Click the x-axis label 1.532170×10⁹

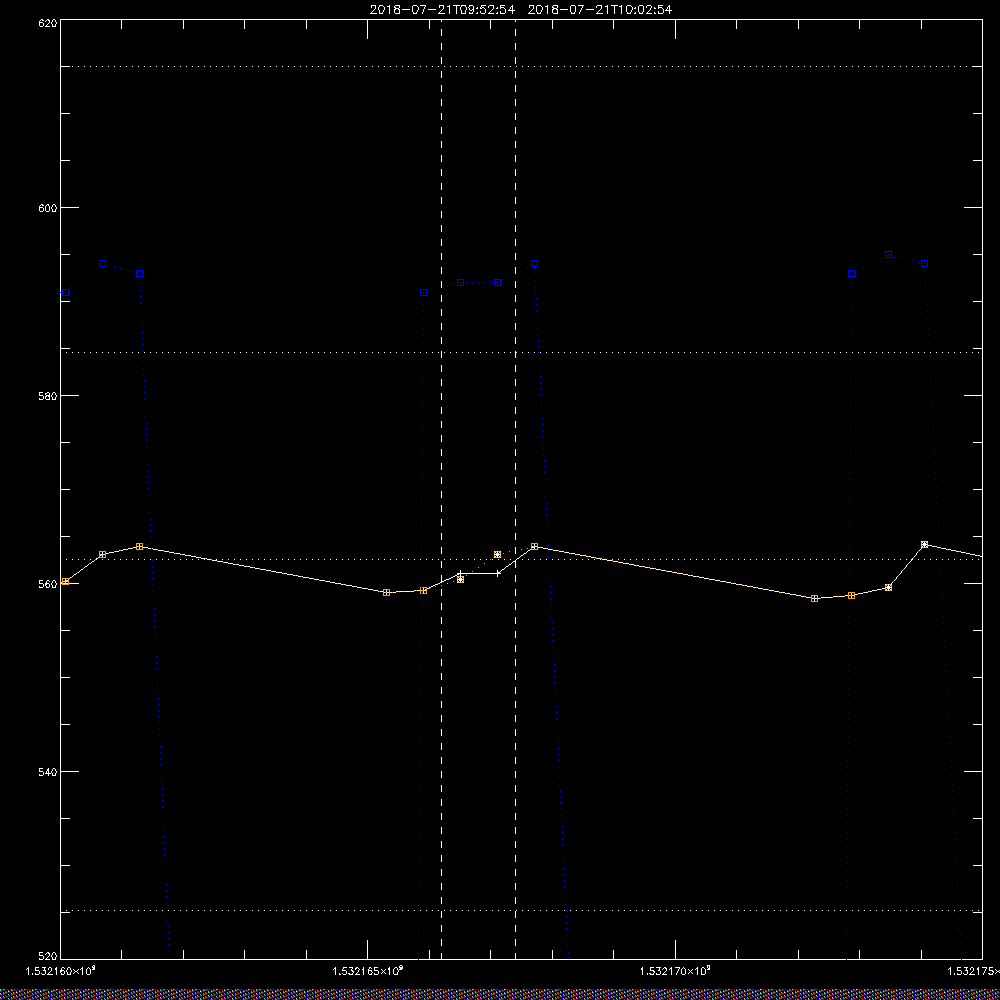[675, 971]
